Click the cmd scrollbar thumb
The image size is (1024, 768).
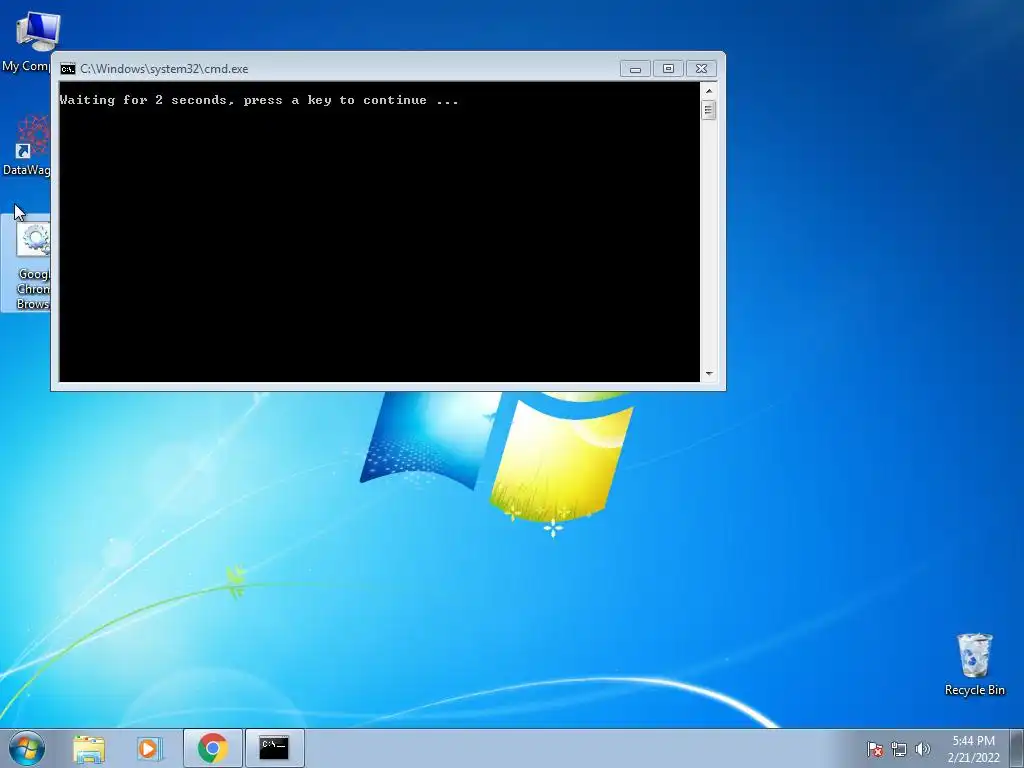(709, 110)
